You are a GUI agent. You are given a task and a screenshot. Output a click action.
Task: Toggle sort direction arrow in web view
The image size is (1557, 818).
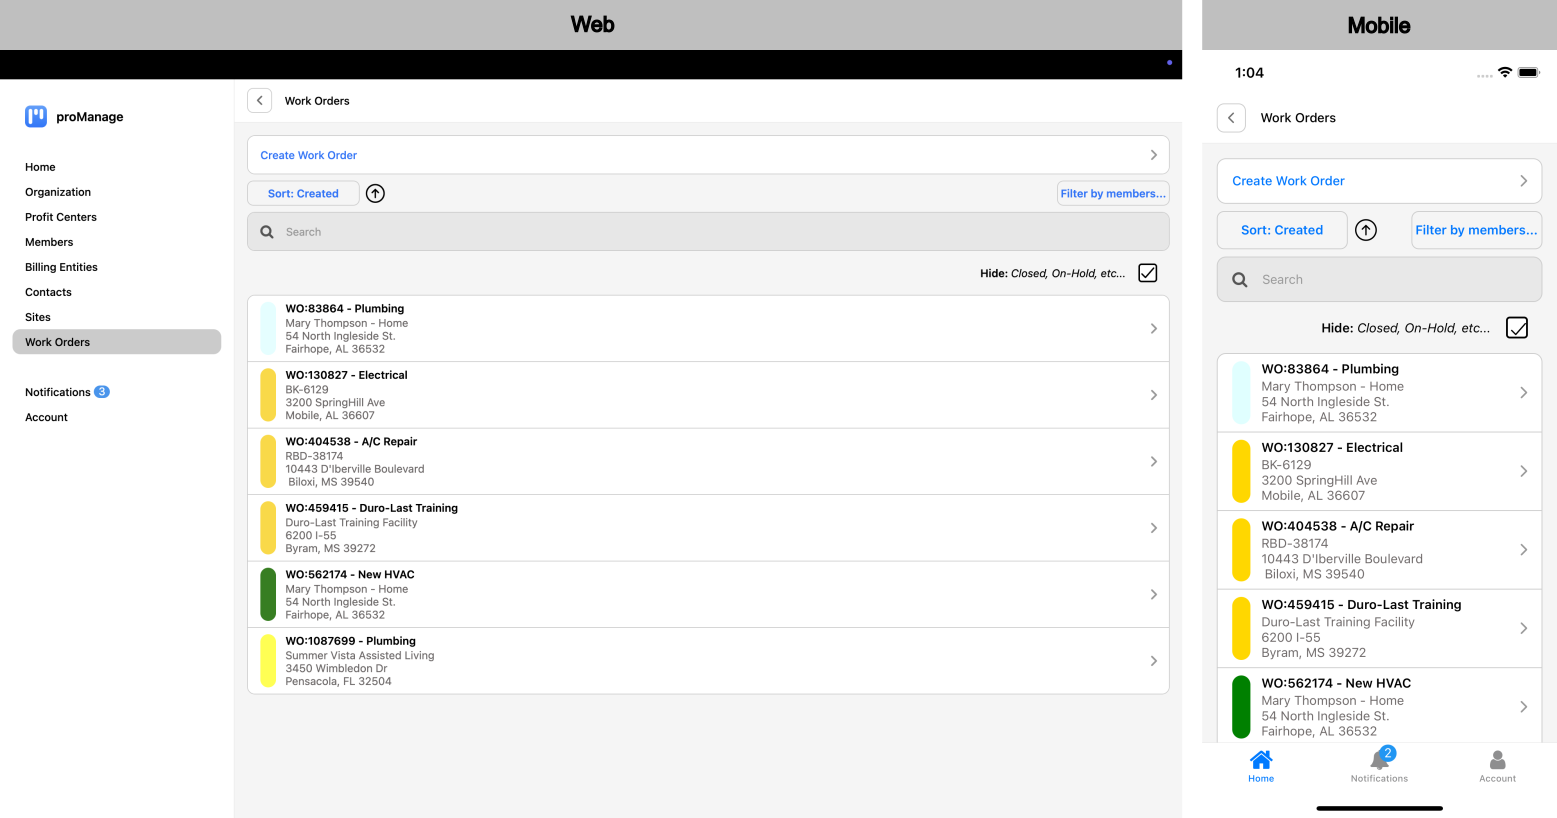click(375, 194)
